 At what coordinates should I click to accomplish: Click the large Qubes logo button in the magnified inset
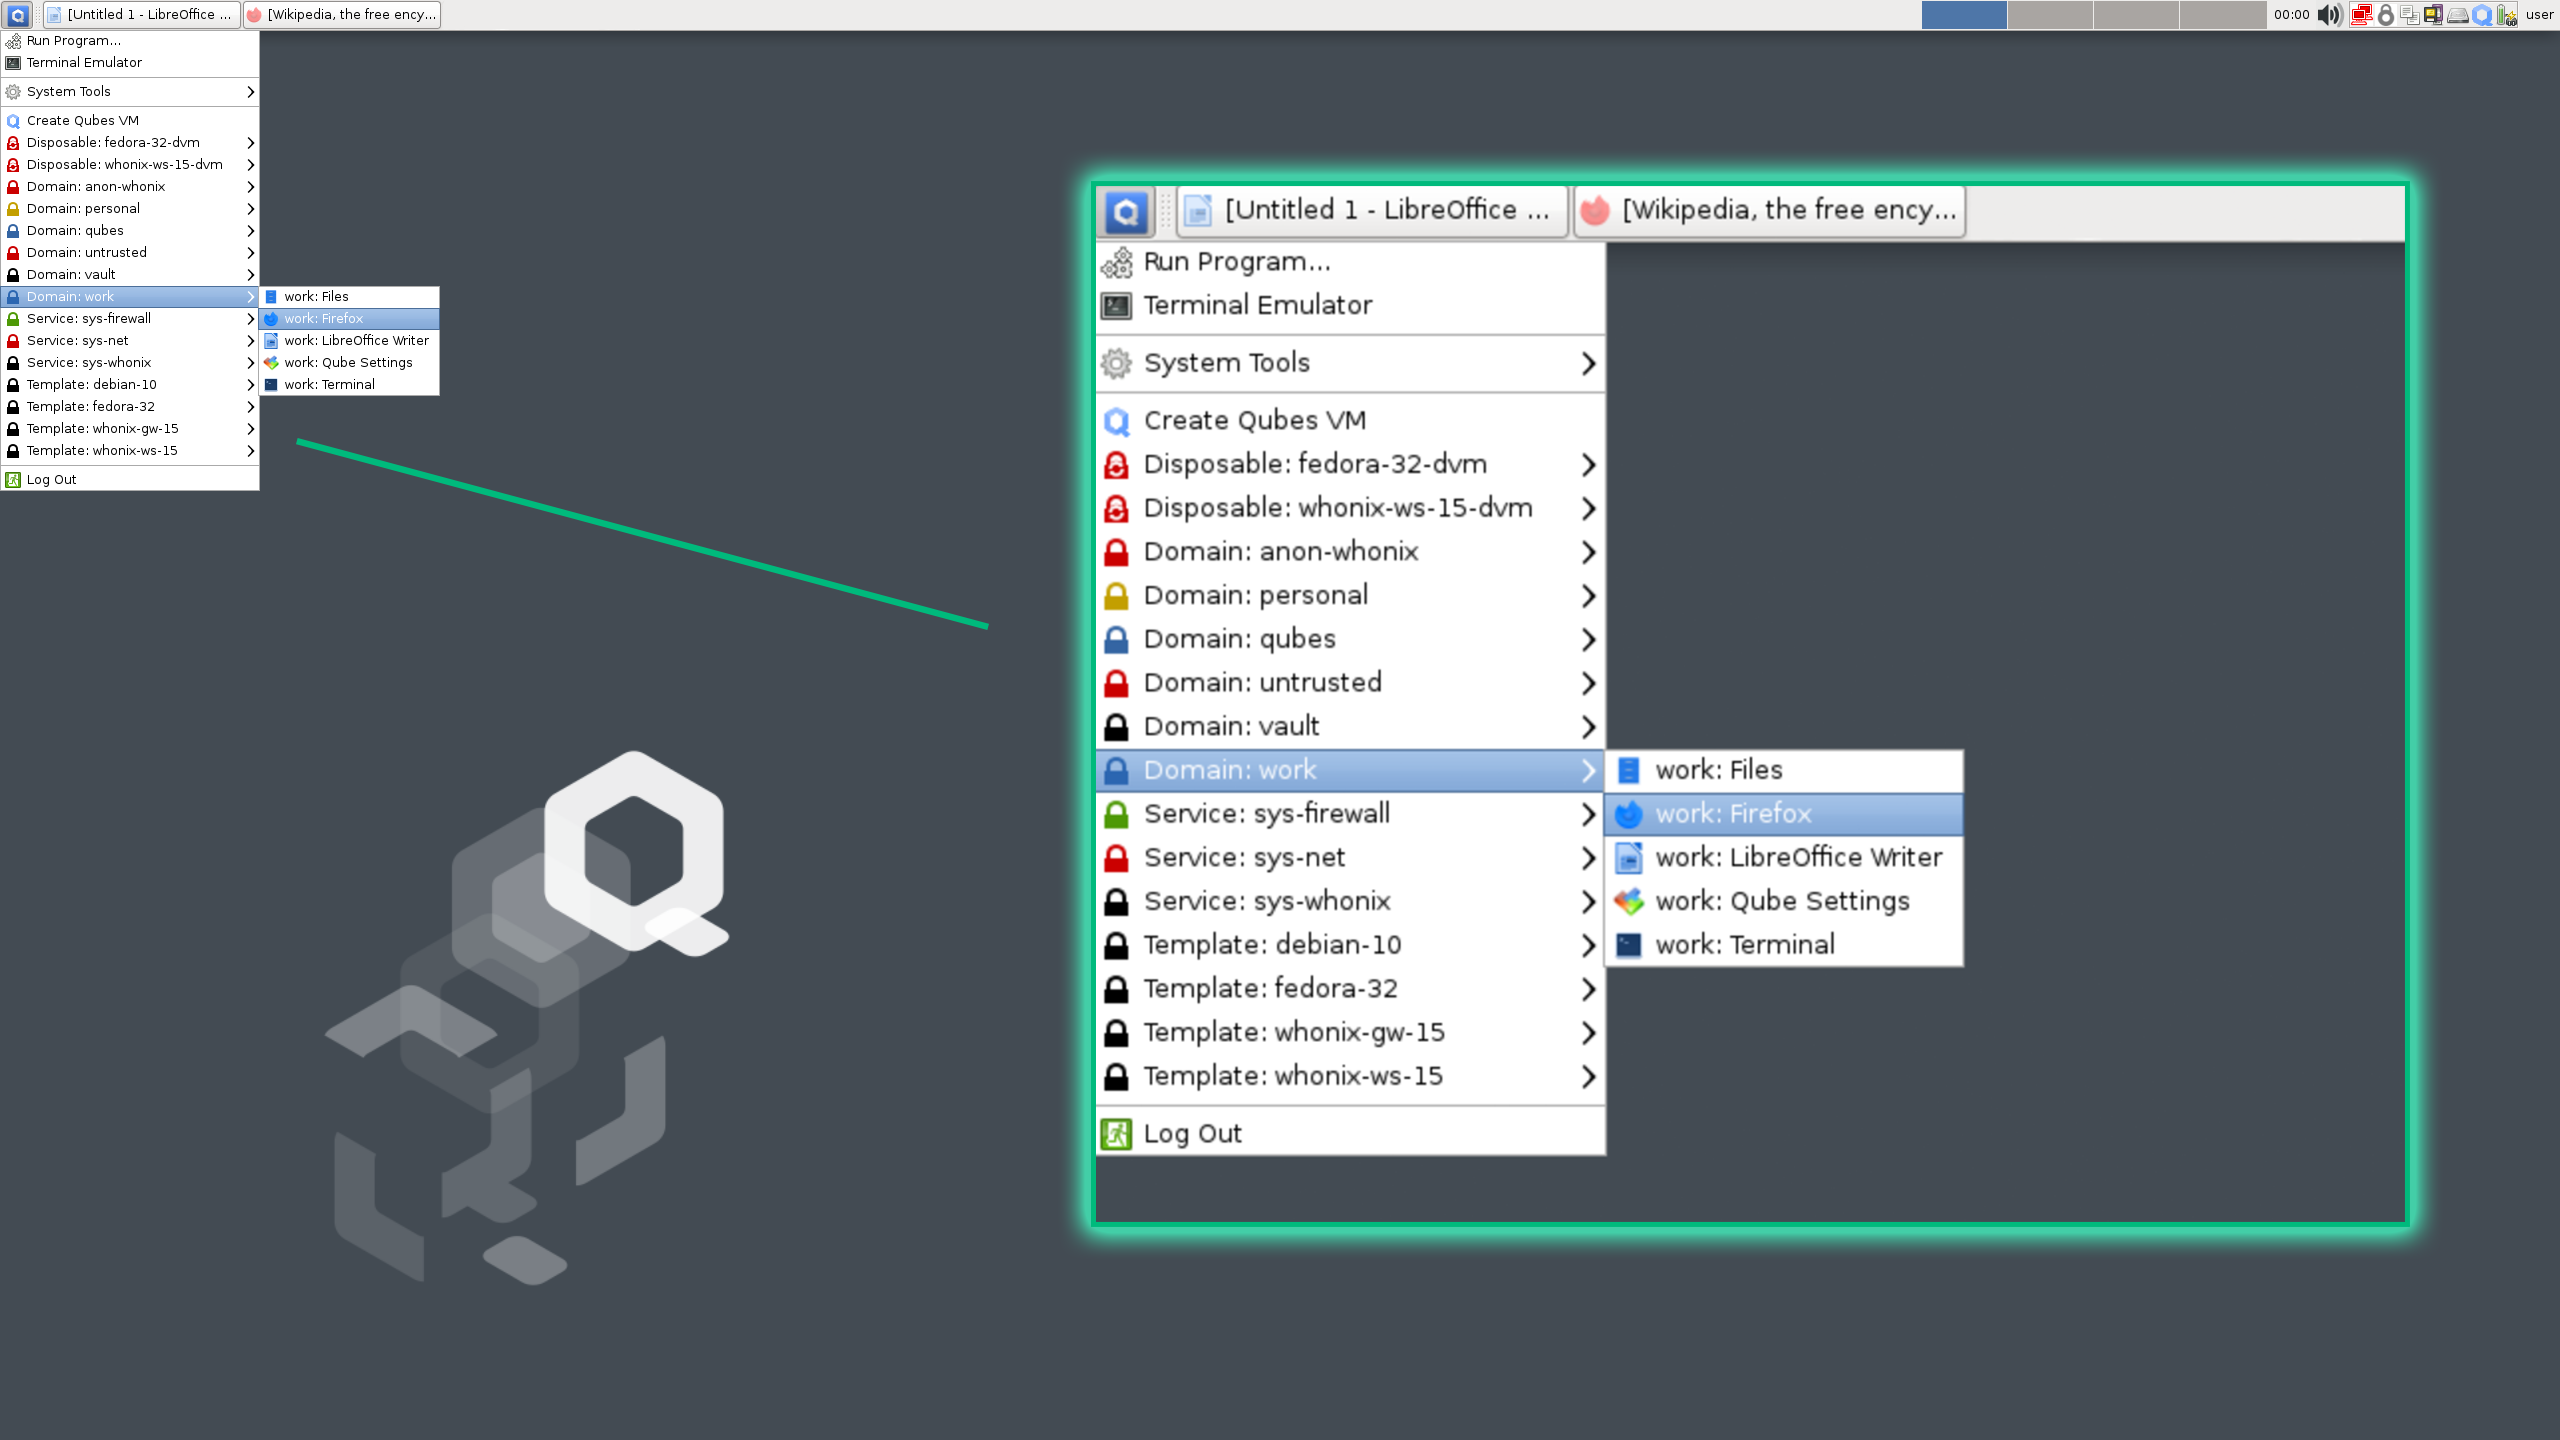pos(1126,211)
